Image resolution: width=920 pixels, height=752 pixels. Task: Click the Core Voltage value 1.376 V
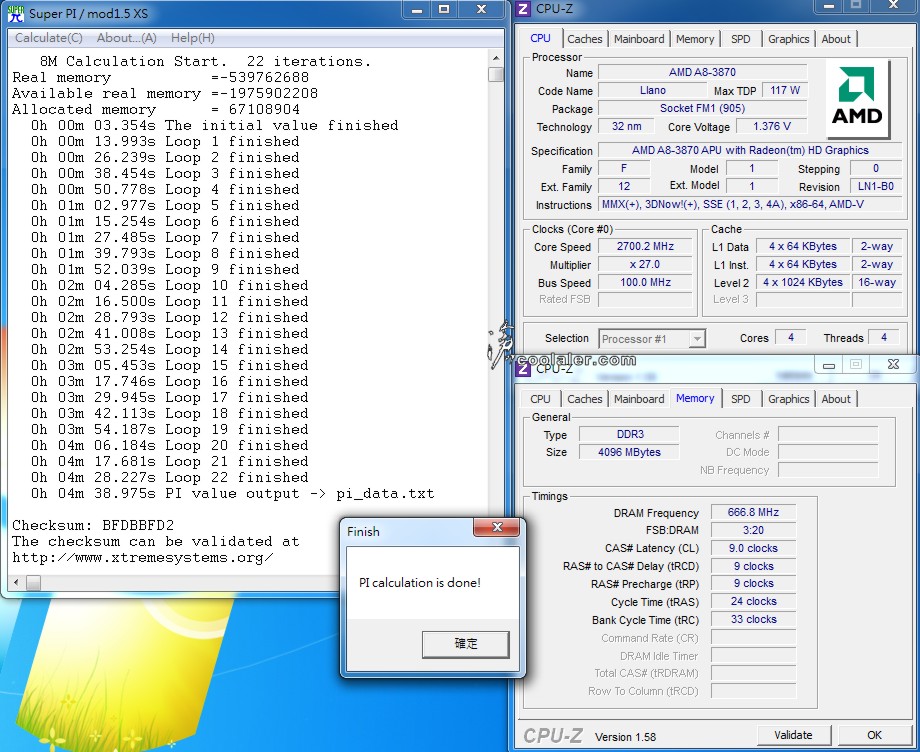(772, 127)
